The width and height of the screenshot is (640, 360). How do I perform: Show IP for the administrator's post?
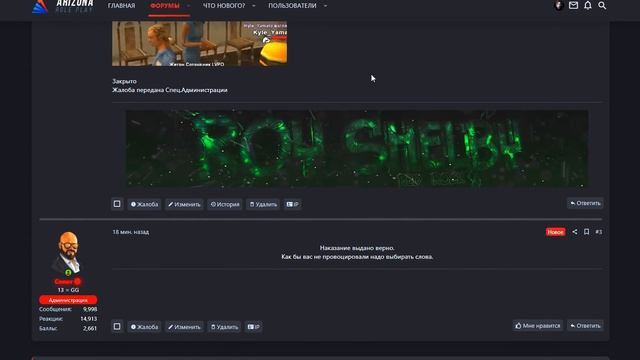coord(253,327)
